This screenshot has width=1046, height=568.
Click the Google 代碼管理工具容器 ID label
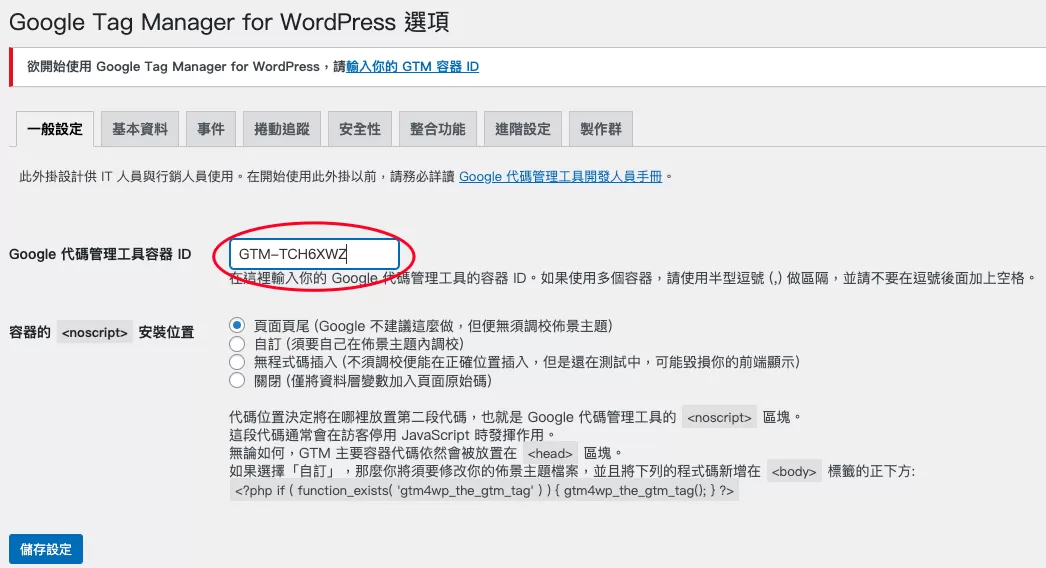pos(100,254)
